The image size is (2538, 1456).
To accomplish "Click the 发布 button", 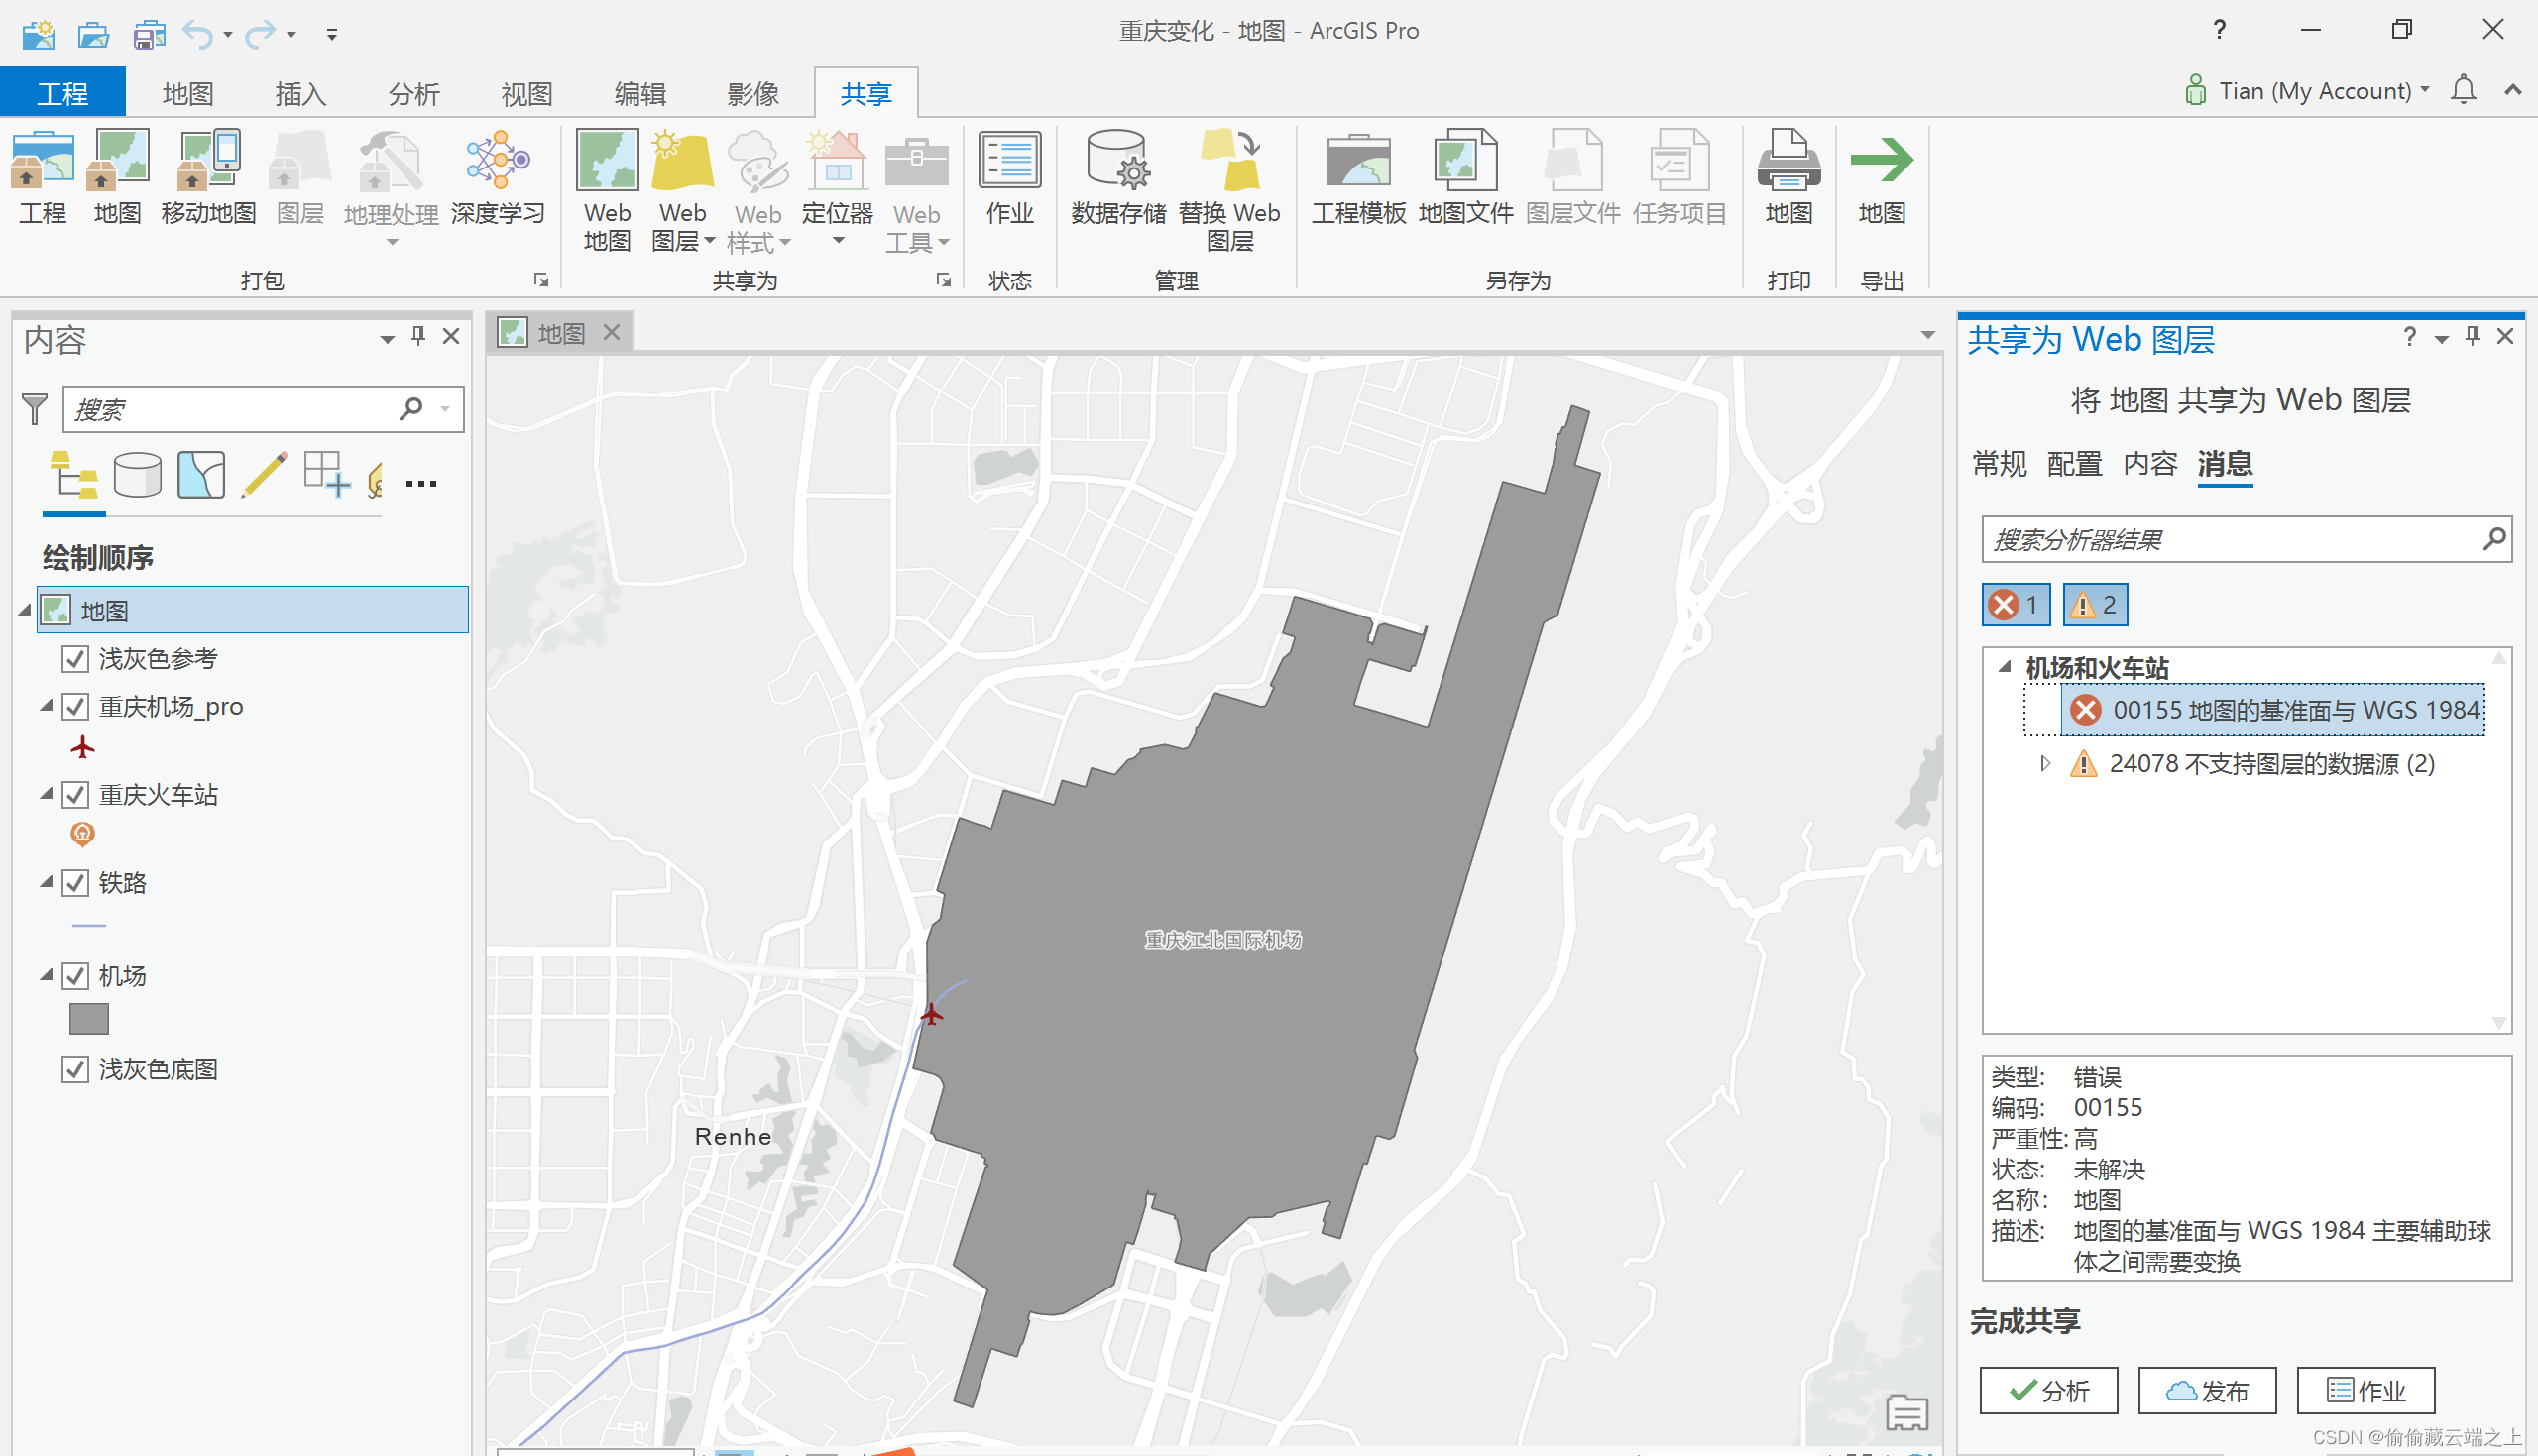I will click(x=2207, y=1390).
